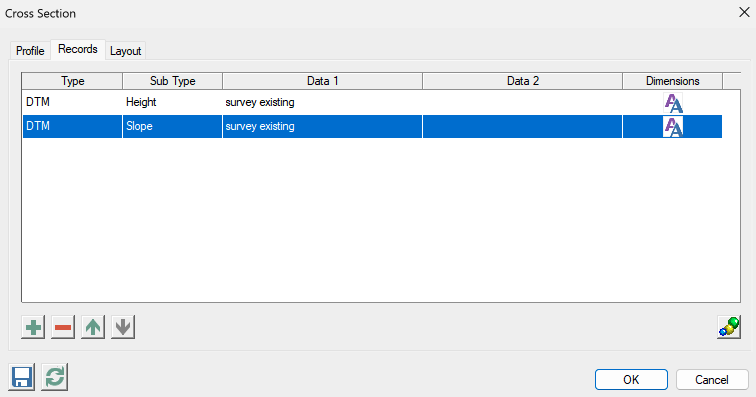
Task: Open text dimensions icon for Slope row
Action: 673,126
